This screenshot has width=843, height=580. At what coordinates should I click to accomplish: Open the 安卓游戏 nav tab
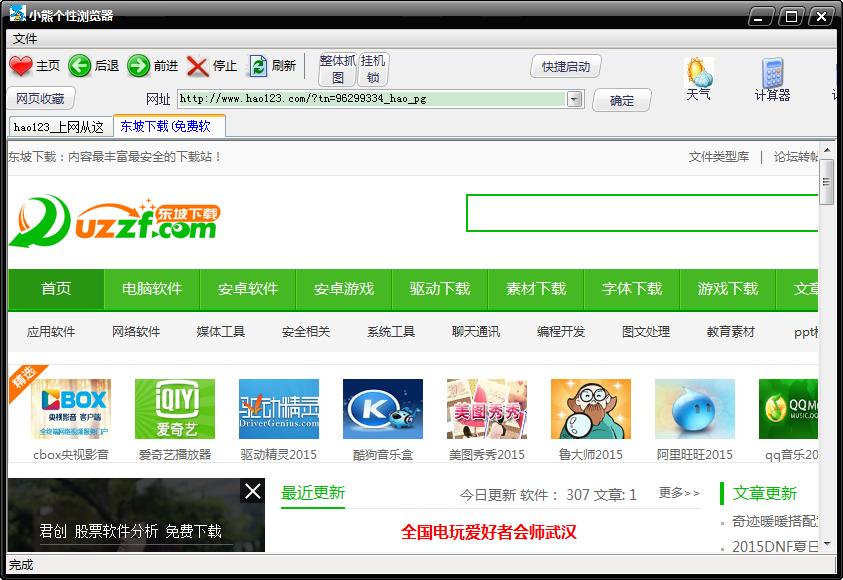point(344,289)
